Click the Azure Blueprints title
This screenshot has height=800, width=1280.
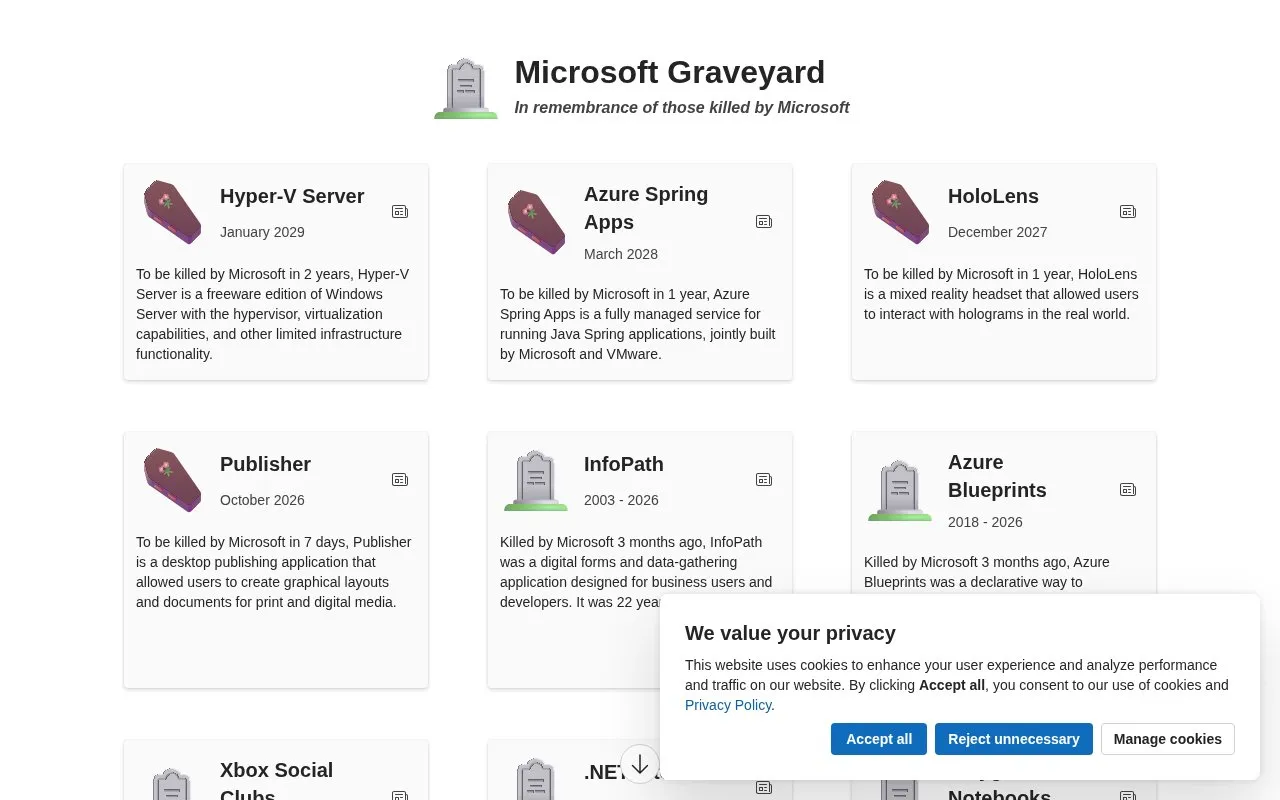[x=997, y=476]
